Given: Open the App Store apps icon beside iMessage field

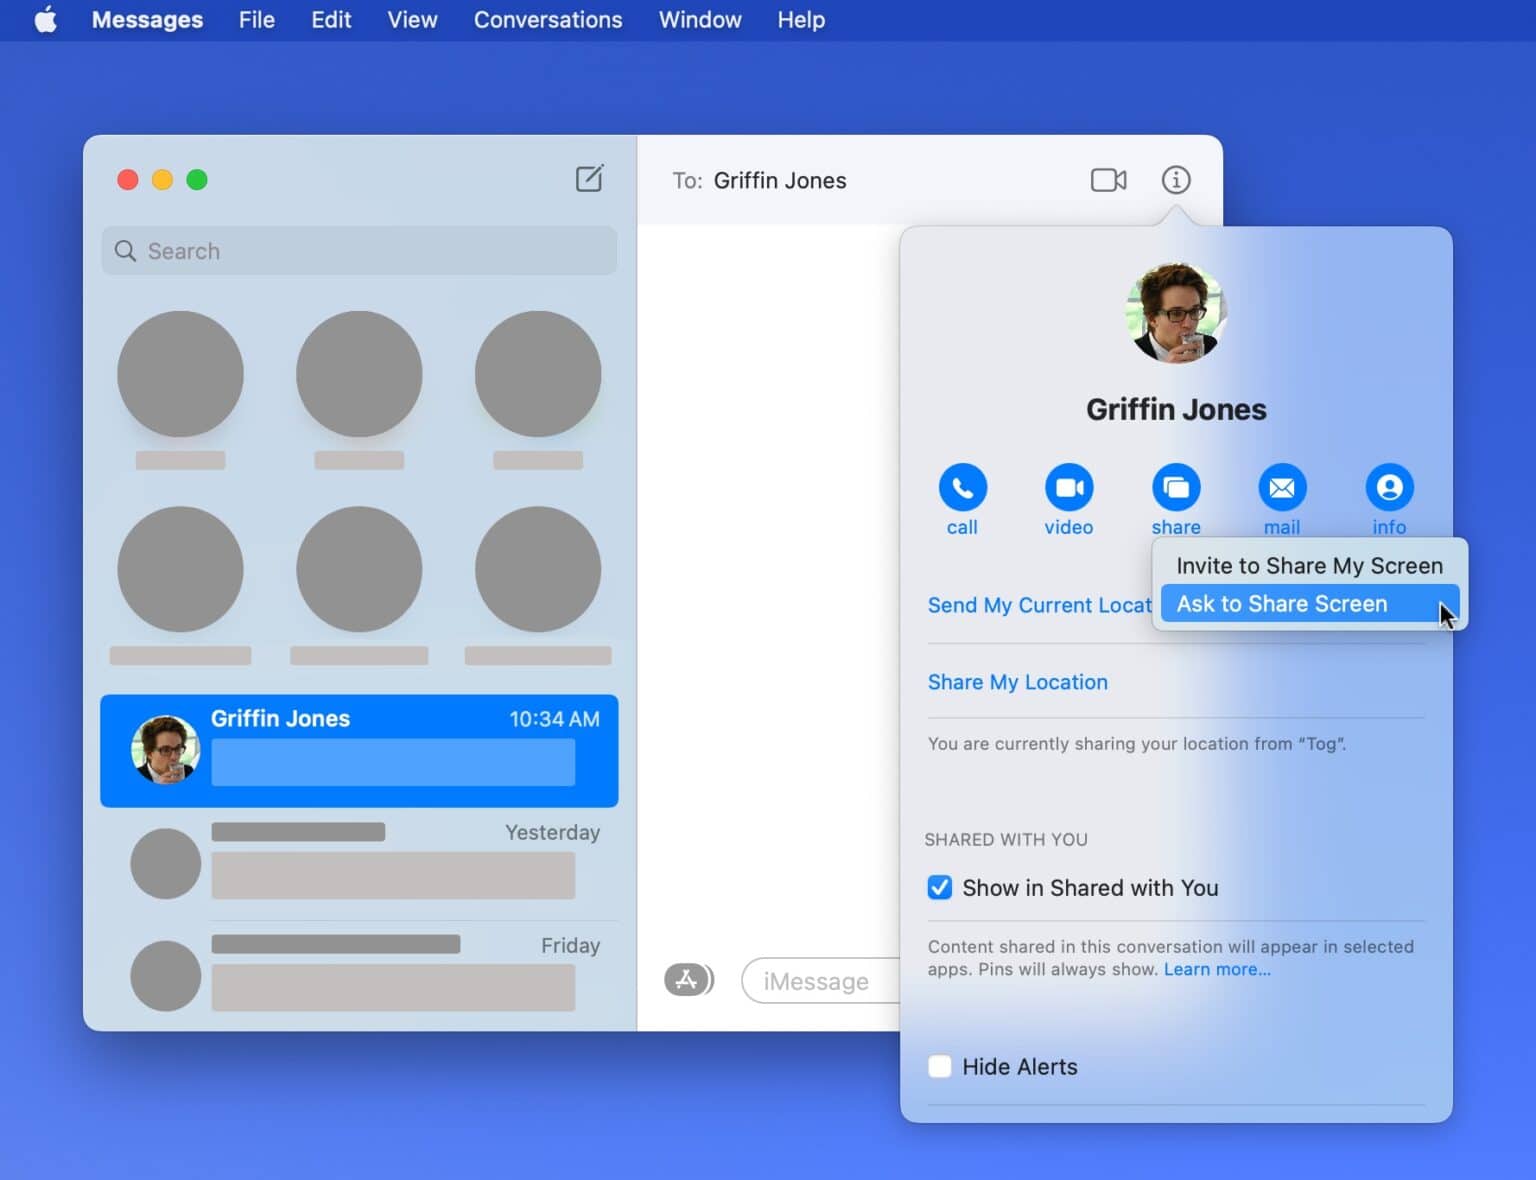Looking at the screenshot, I should point(688,980).
